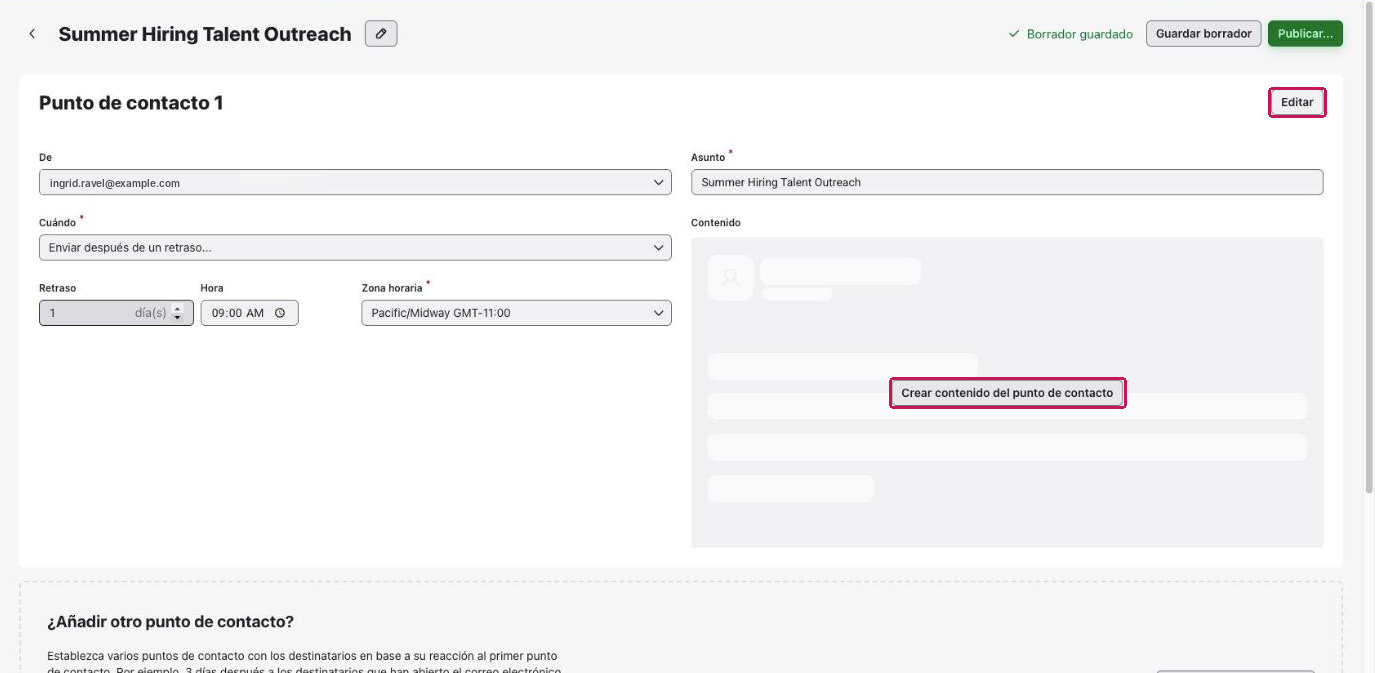Click the Hora time input field
This screenshot has height=673, width=1375.
249,313
